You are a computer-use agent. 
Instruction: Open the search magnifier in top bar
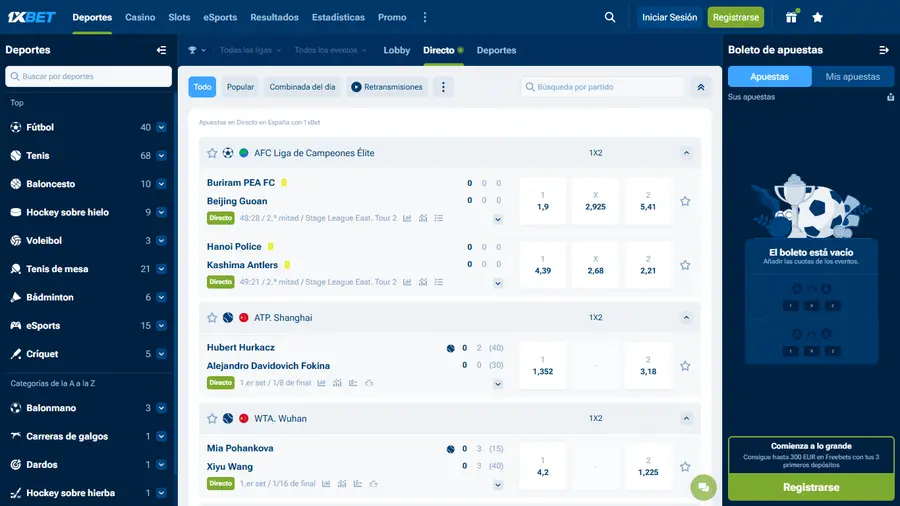(610, 17)
